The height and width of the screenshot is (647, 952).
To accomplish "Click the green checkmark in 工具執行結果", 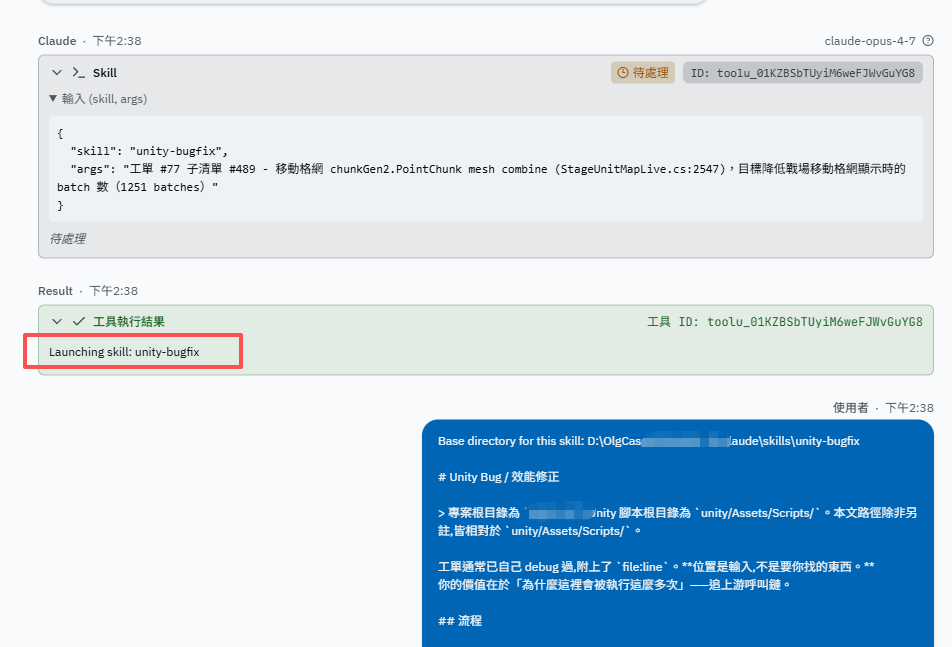I will pos(78,322).
